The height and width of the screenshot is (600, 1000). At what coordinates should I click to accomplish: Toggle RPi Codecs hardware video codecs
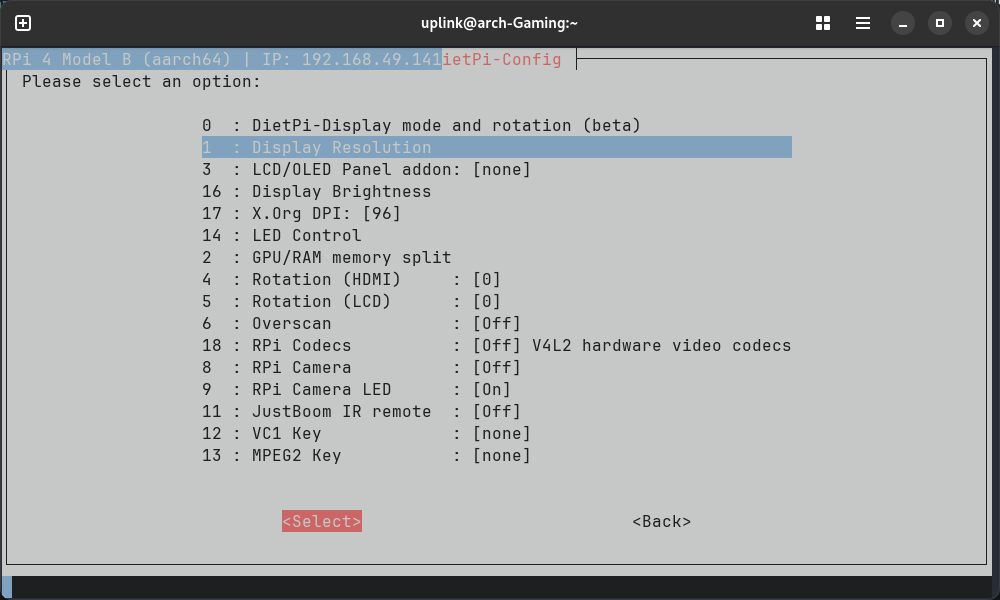pos(495,346)
